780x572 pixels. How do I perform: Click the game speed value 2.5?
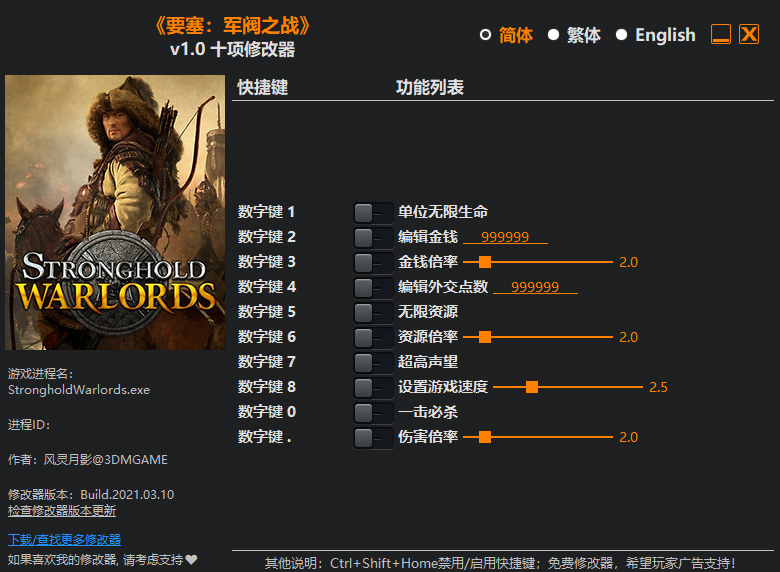tap(658, 387)
